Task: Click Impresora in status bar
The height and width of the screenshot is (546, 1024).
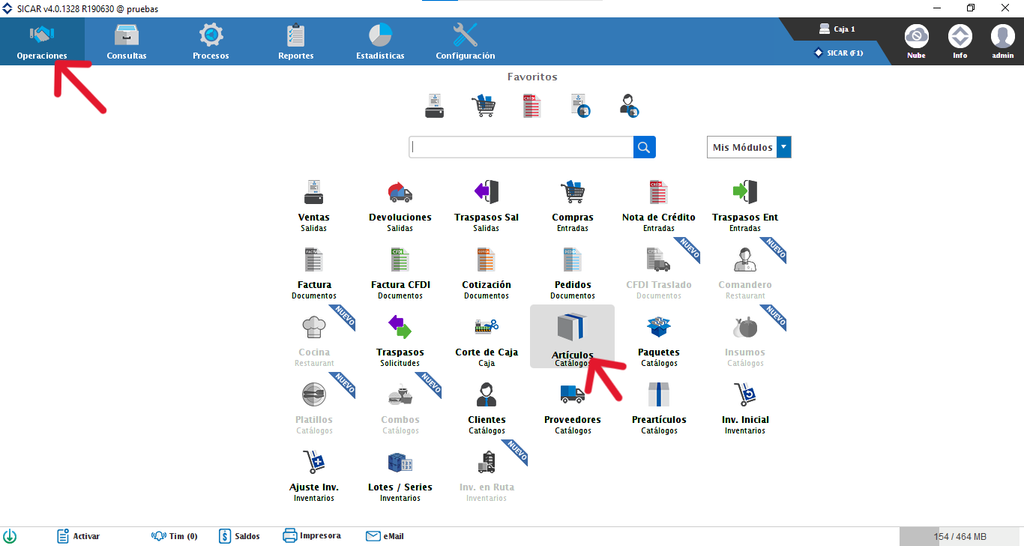Action: [x=312, y=536]
